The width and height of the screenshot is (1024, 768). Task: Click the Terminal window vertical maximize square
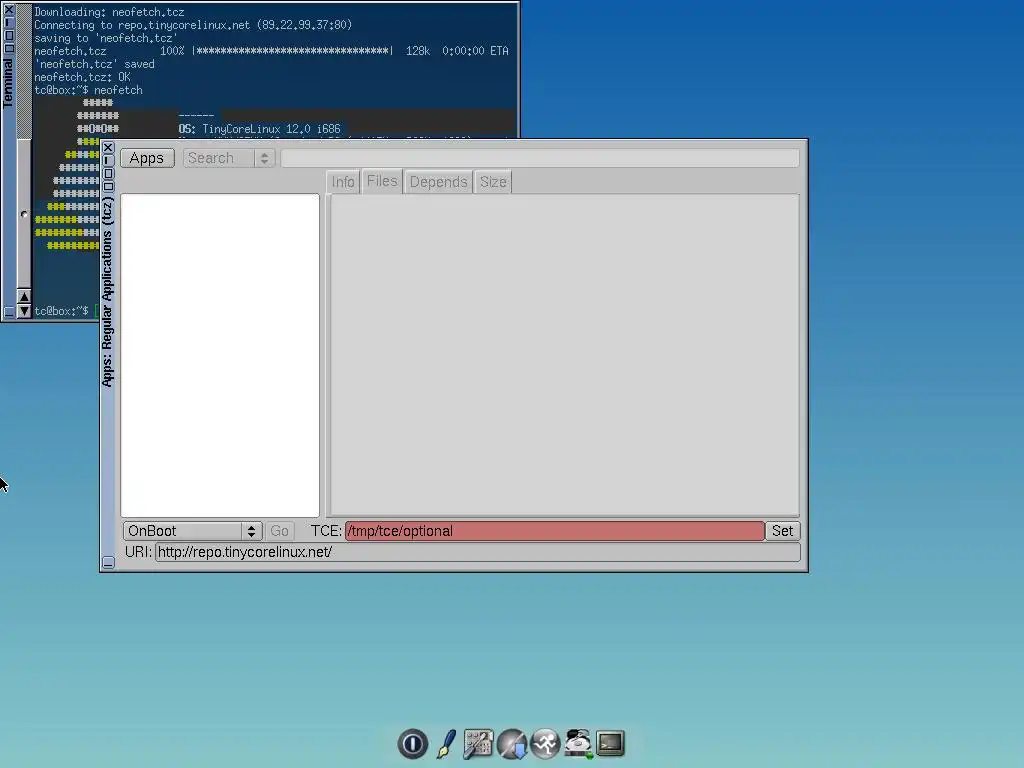(x=9, y=35)
